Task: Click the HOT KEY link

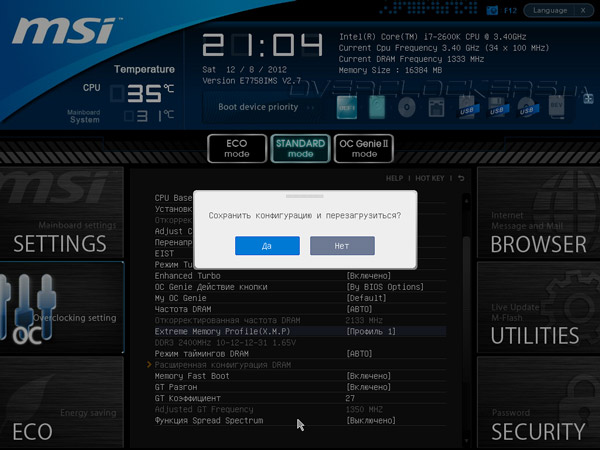Action: click(430, 178)
